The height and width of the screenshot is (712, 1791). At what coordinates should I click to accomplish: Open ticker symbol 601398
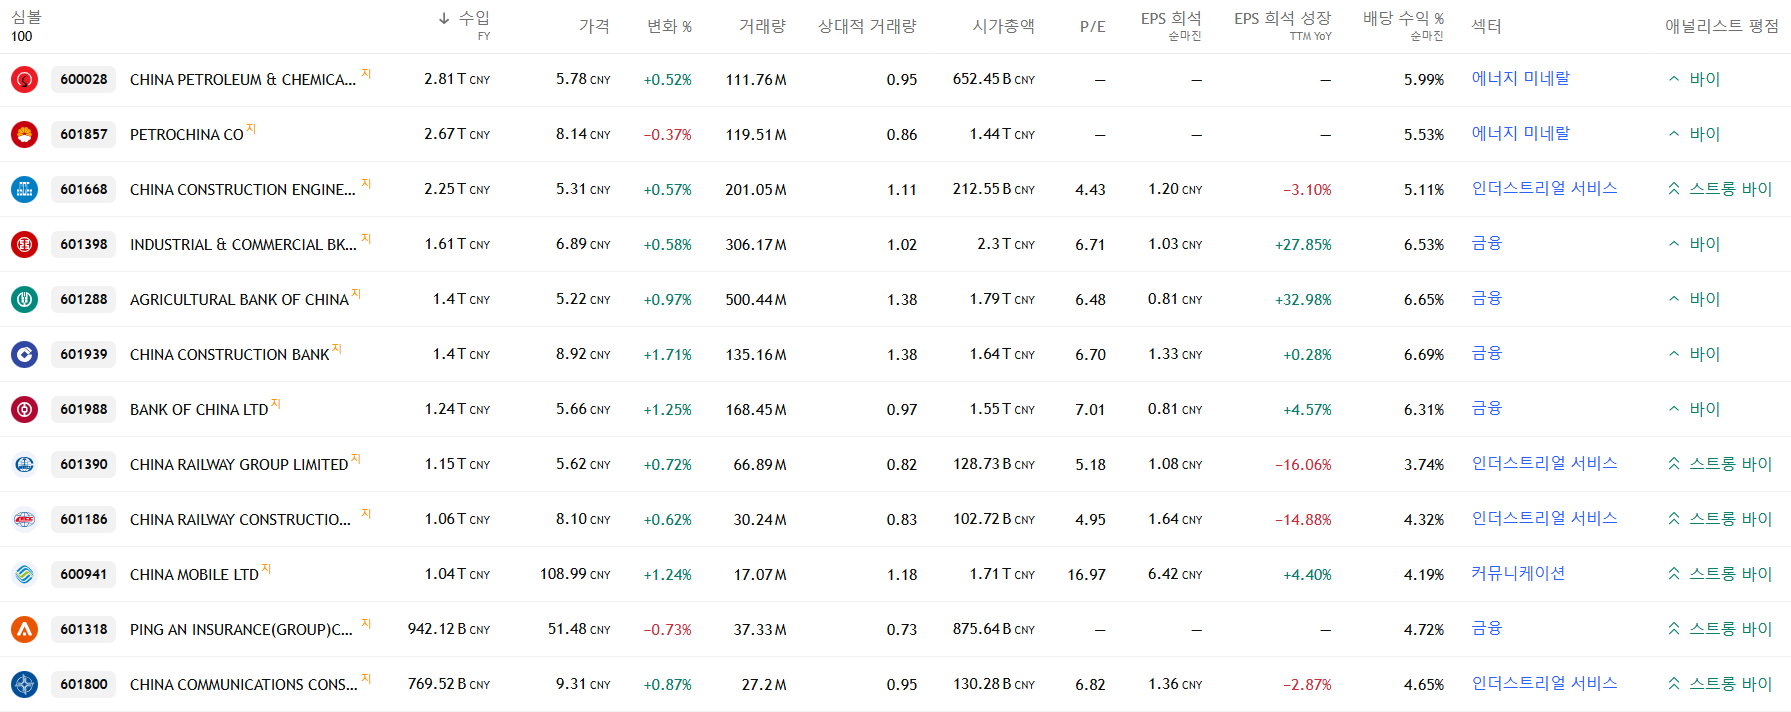(x=84, y=244)
